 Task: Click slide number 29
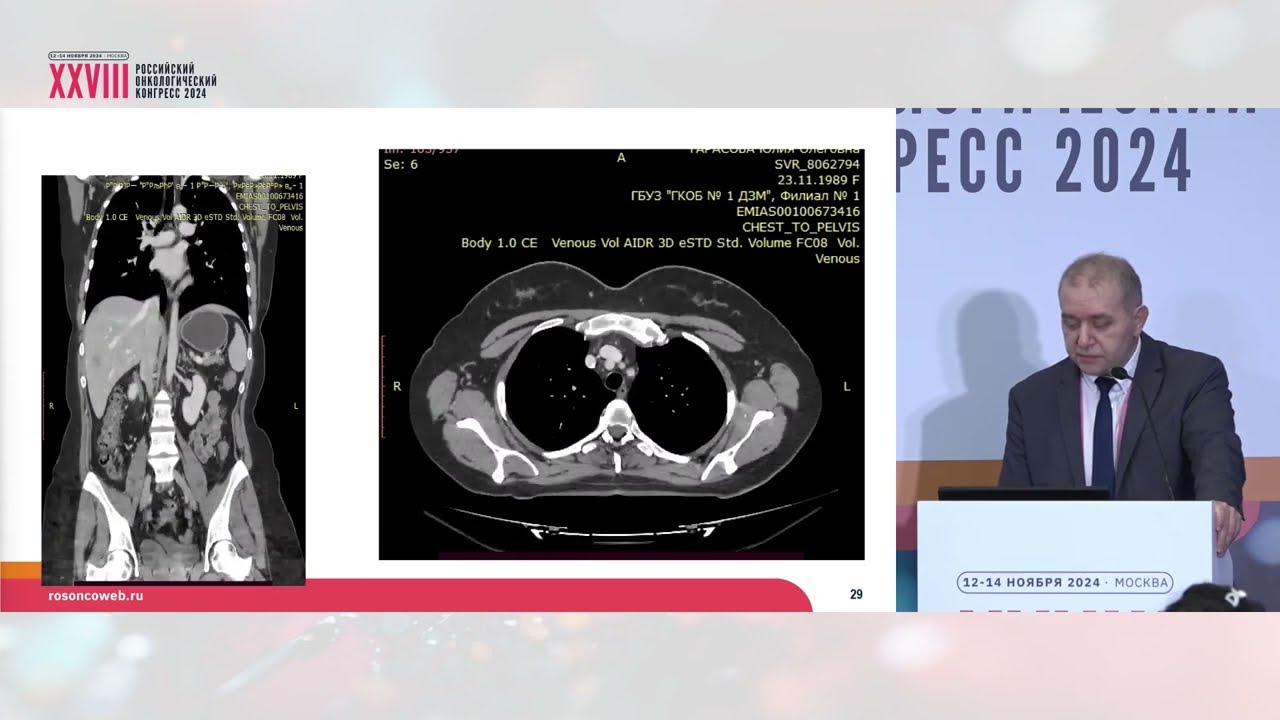[856, 594]
